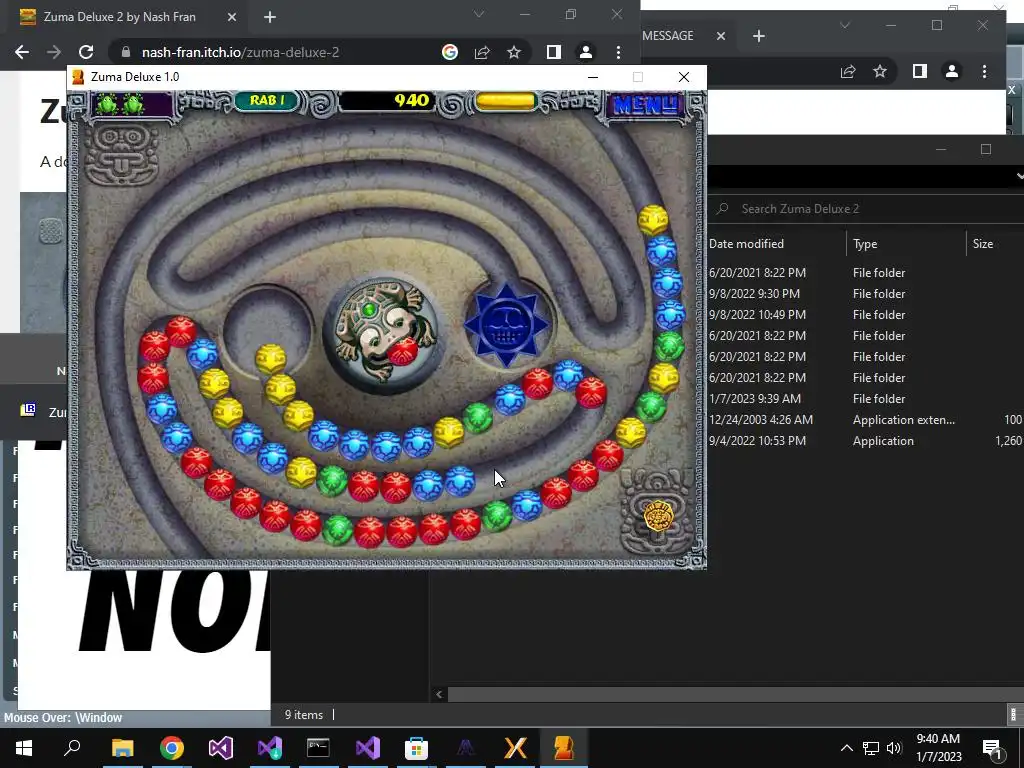Click the yellow Zuma progress bar
This screenshot has width=1024, height=768.
tap(505, 101)
